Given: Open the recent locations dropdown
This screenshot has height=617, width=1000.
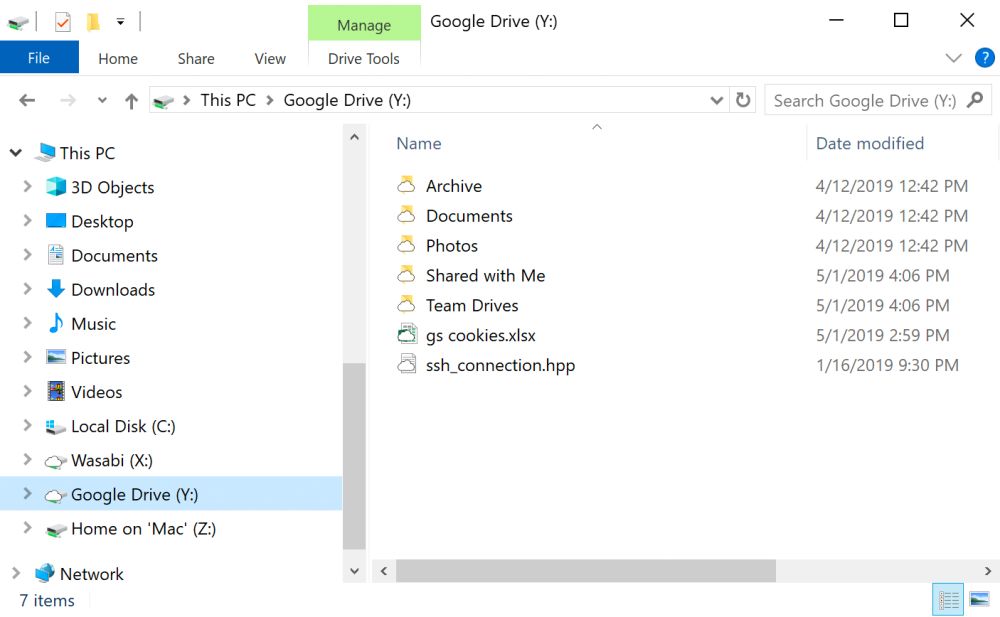Looking at the screenshot, I should tap(102, 100).
